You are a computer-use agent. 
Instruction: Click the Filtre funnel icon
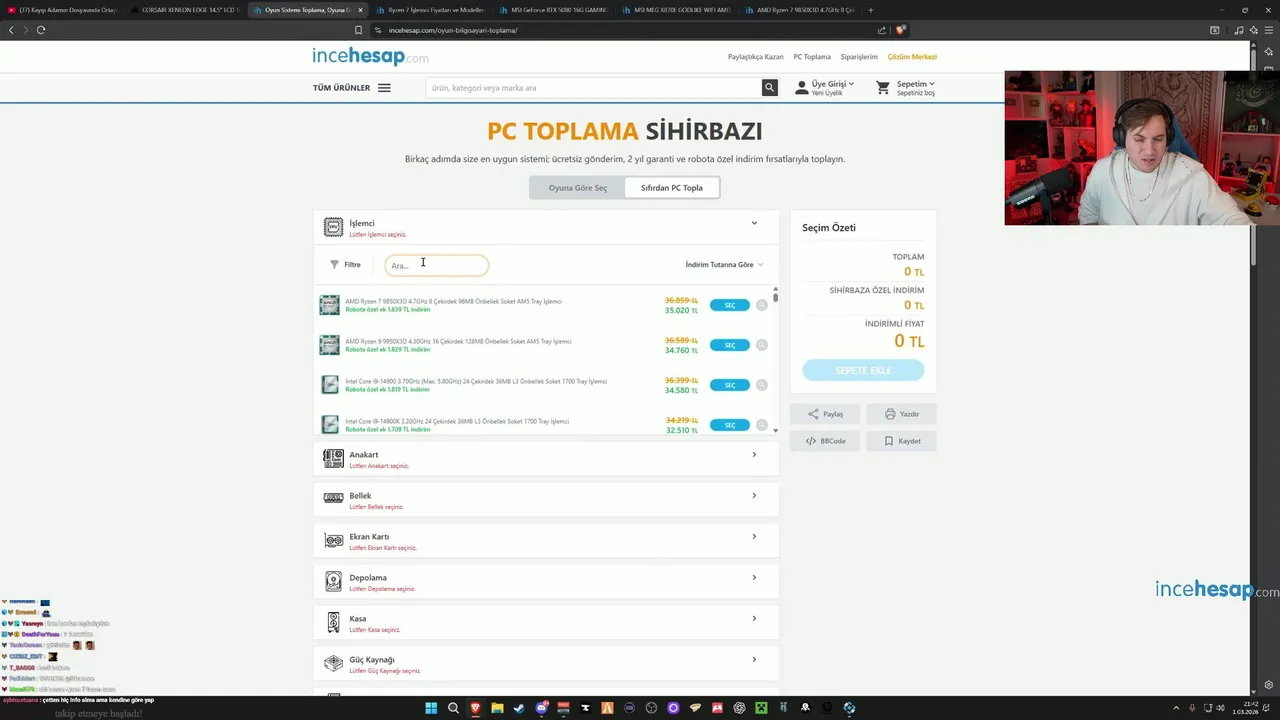[335, 265]
